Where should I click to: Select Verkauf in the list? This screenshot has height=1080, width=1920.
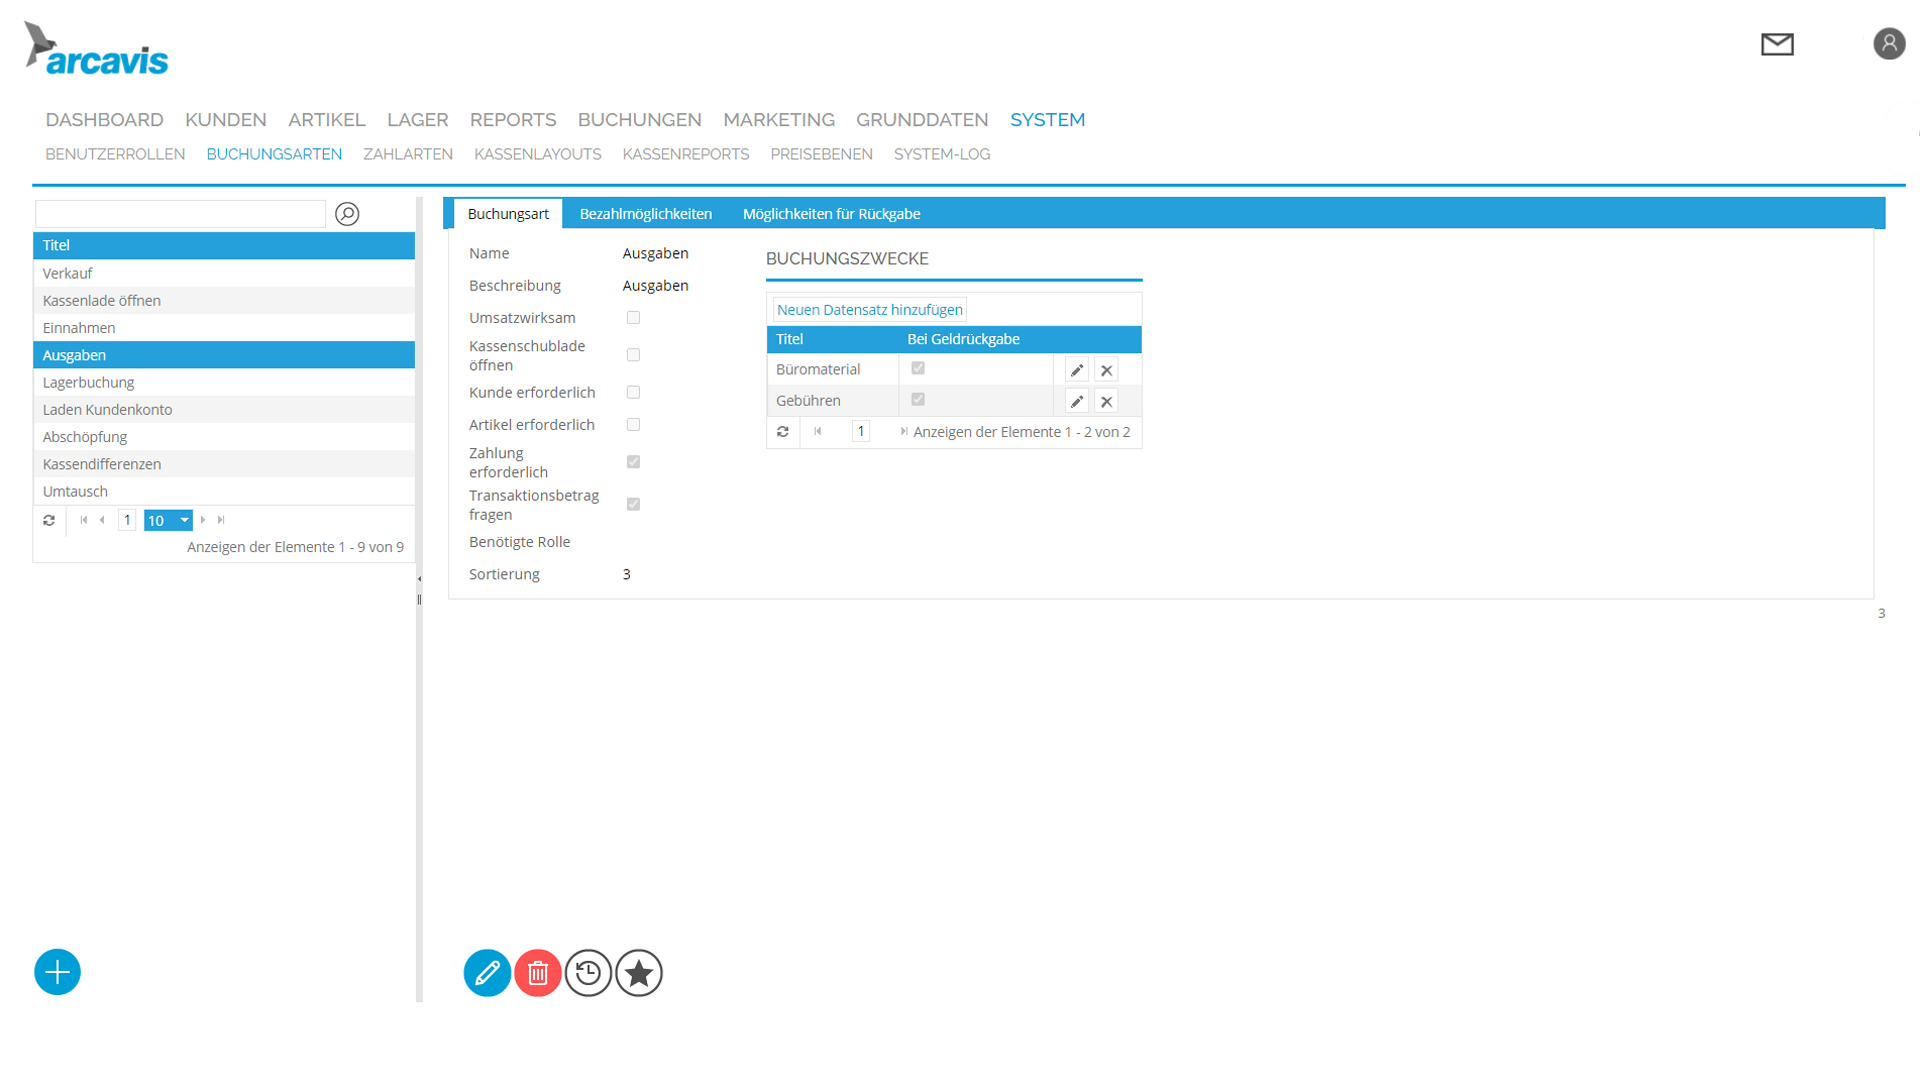pyautogui.click(x=224, y=273)
